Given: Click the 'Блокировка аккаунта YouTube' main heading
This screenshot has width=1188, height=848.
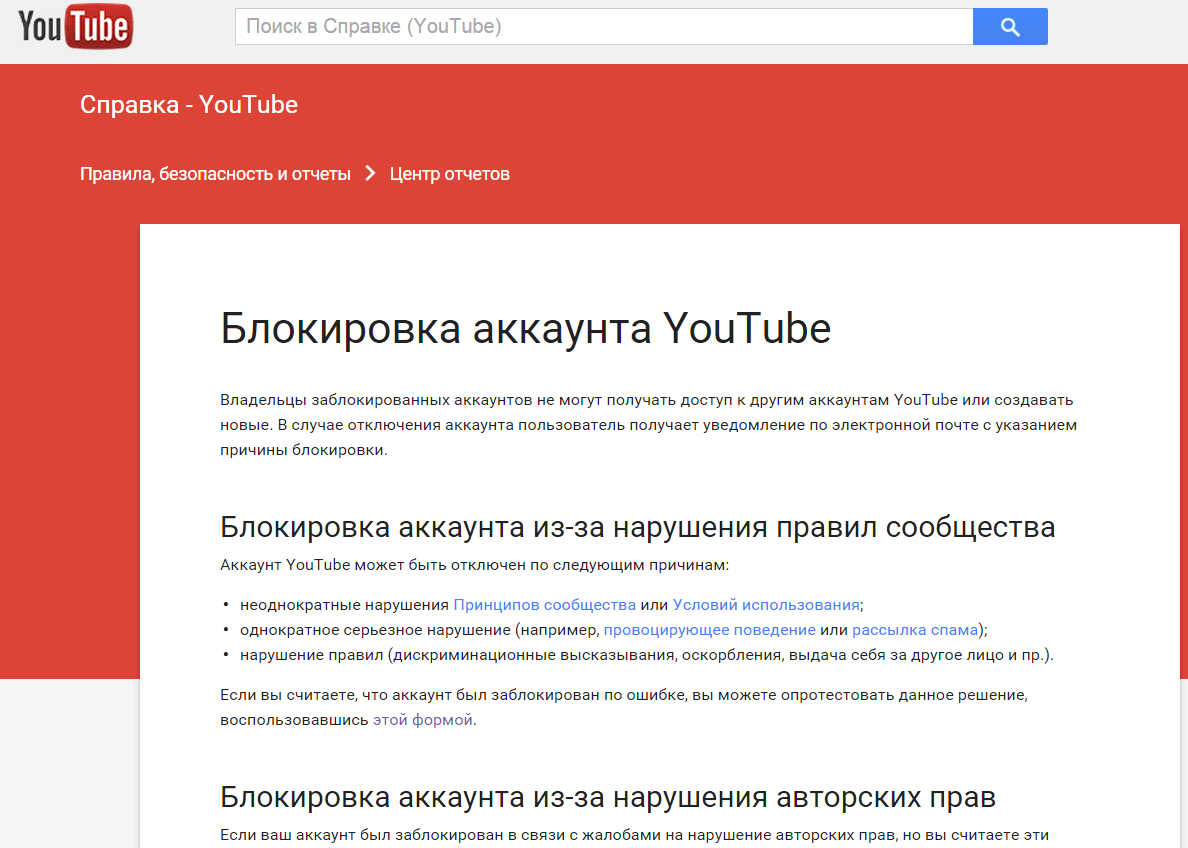Looking at the screenshot, I should pyautogui.click(x=526, y=329).
